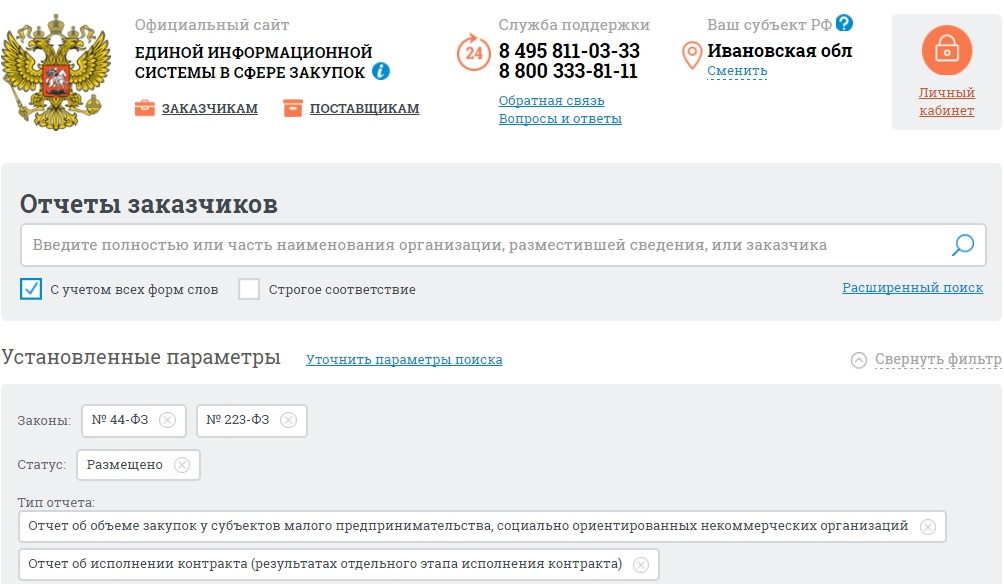Click Уточнить параметры поиска link

tap(404, 360)
